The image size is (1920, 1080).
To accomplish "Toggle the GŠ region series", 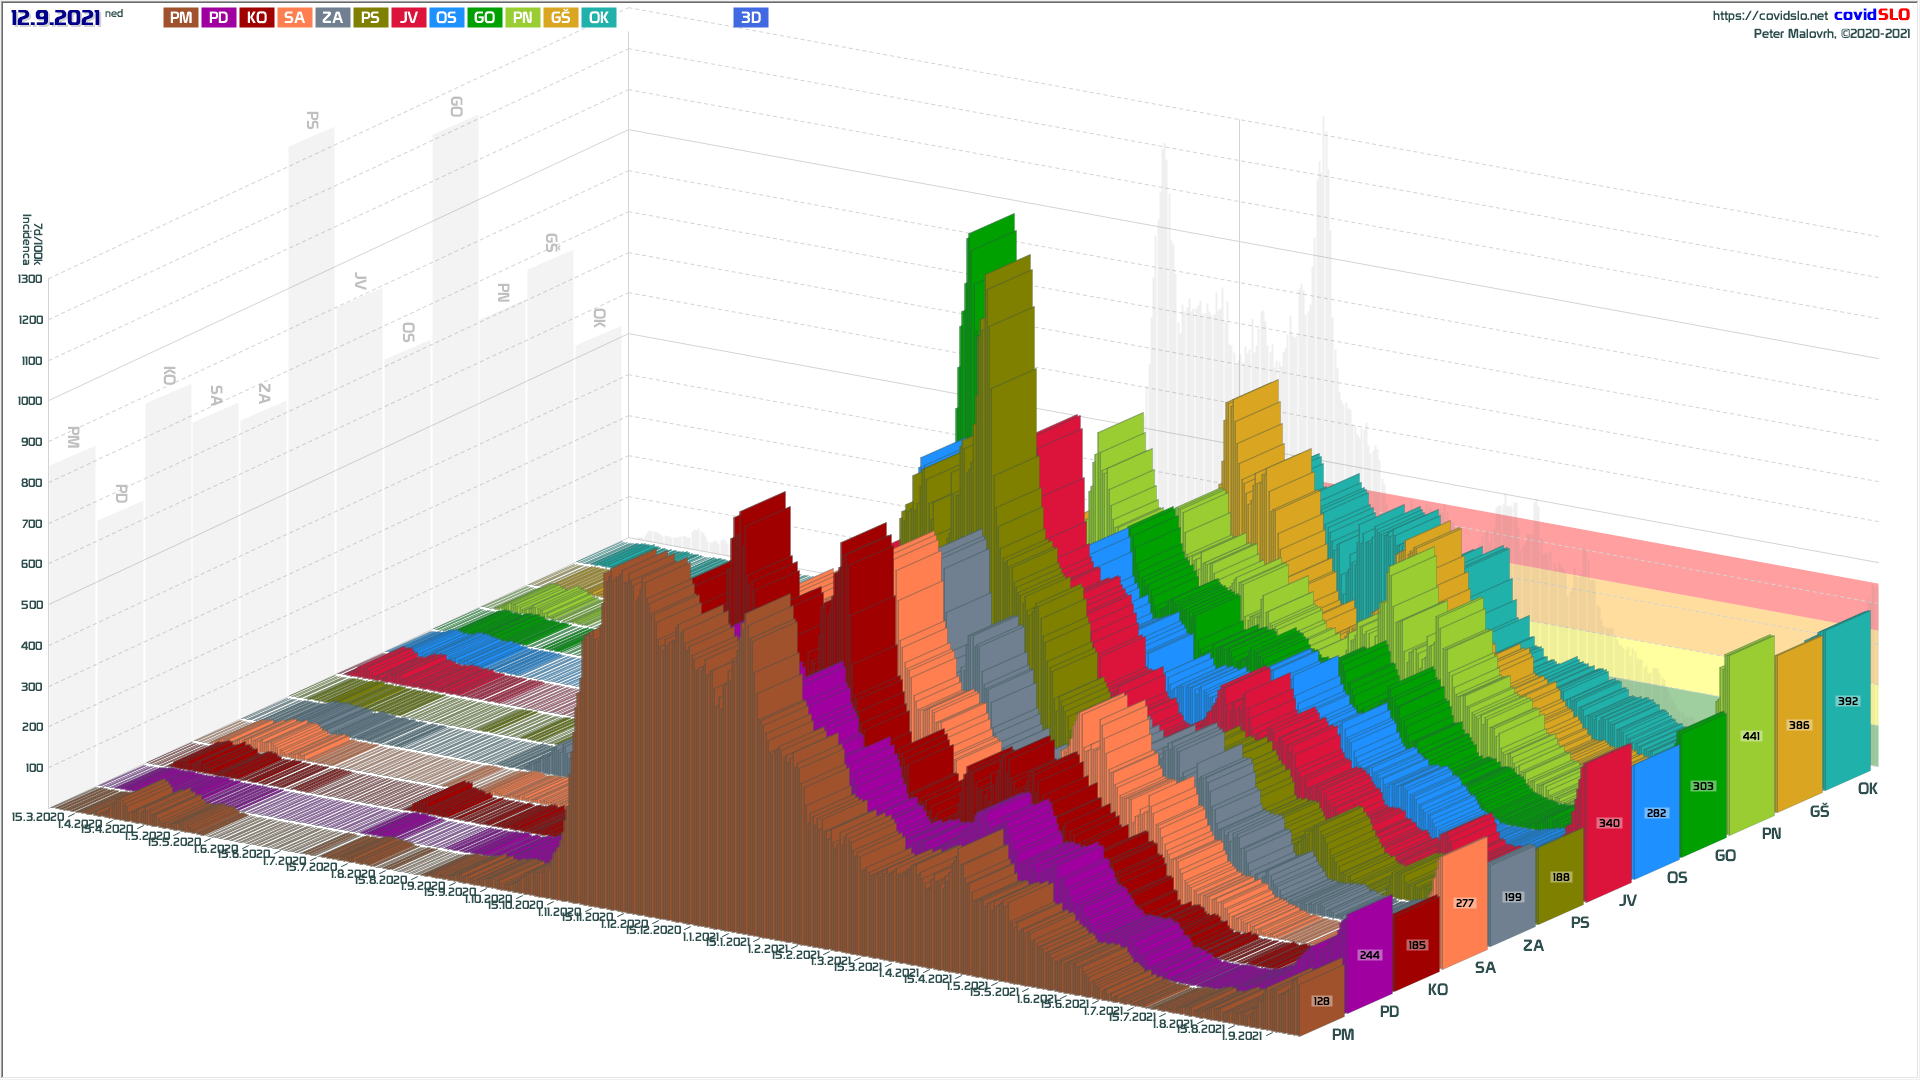I will tap(561, 17).
